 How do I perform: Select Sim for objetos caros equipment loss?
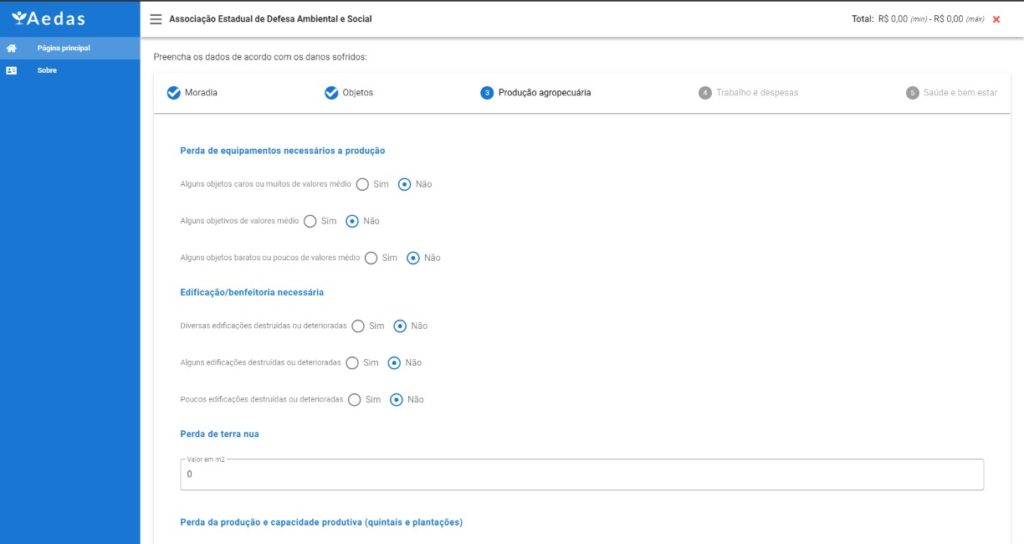click(x=363, y=184)
